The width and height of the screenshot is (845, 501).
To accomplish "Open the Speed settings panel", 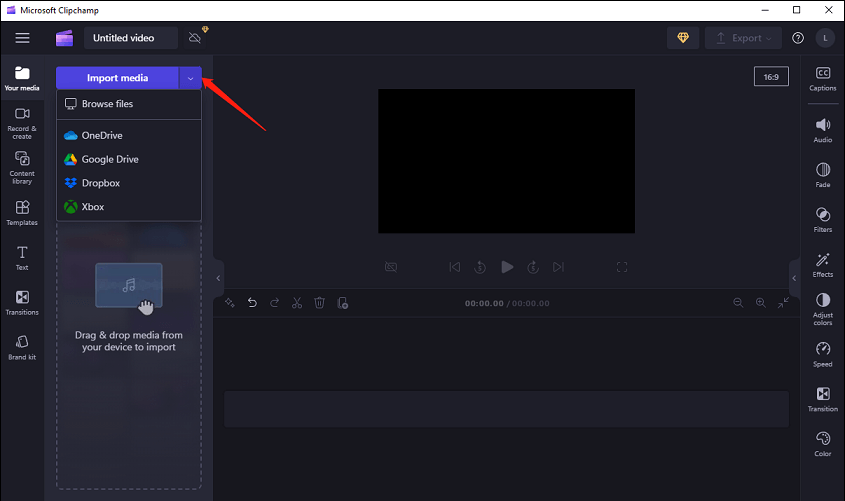I will (x=822, y=354).
